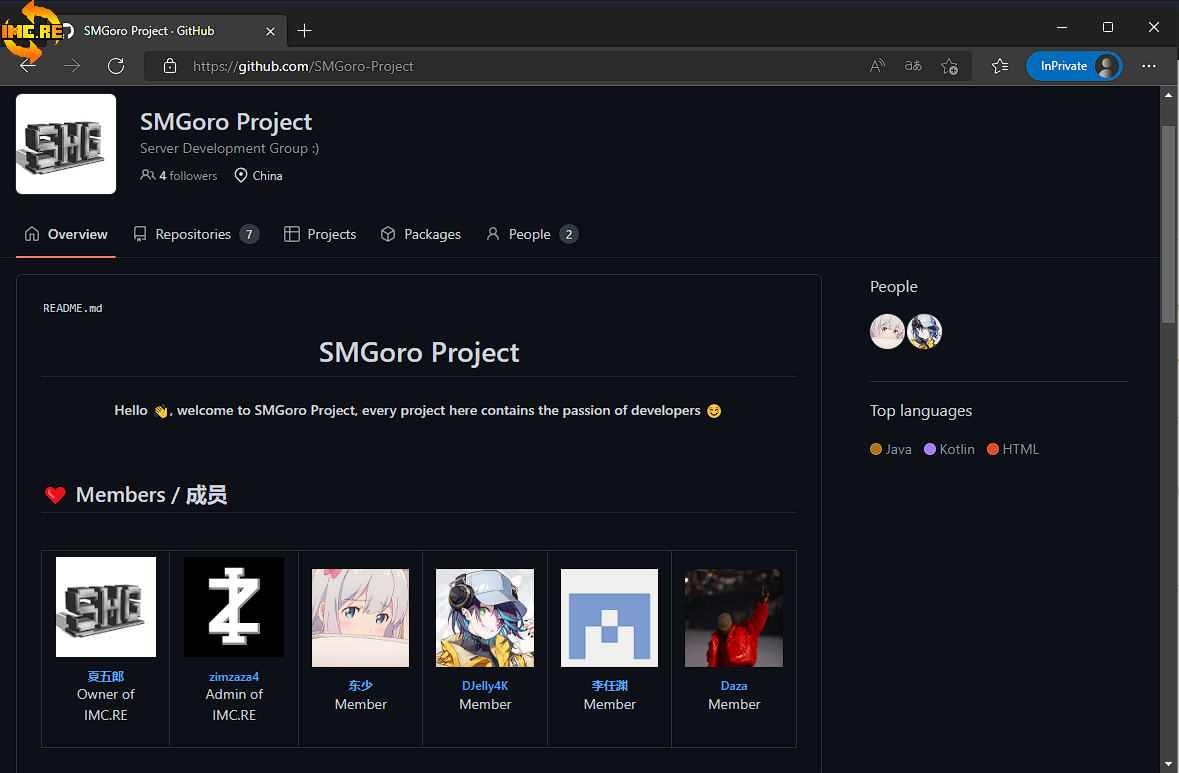Image resolution: width=1179 pixels, height=773 pixels.
Task: Open a new browser tab
Action: (305, 30)
